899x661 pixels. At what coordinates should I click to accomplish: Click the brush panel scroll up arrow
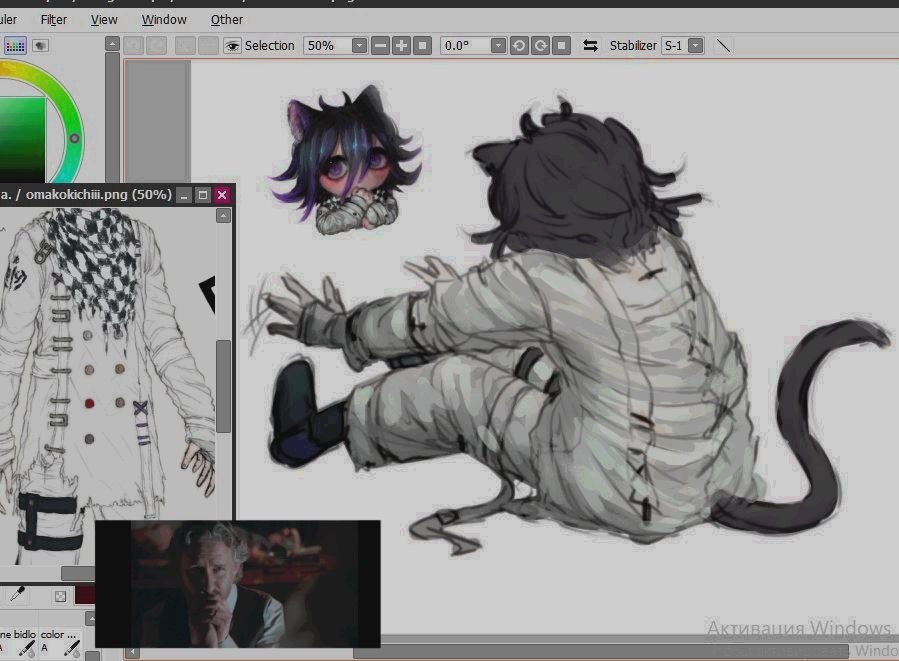[x=90, y=619]
